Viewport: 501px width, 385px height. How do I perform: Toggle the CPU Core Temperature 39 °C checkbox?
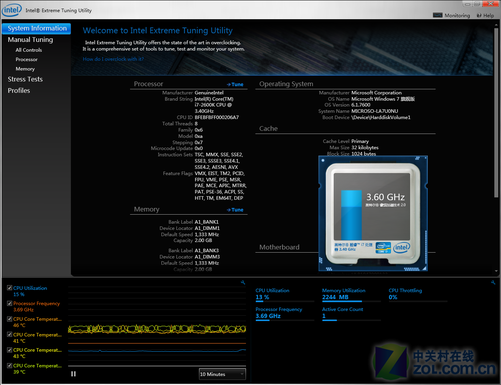click(x=10, y=366)
